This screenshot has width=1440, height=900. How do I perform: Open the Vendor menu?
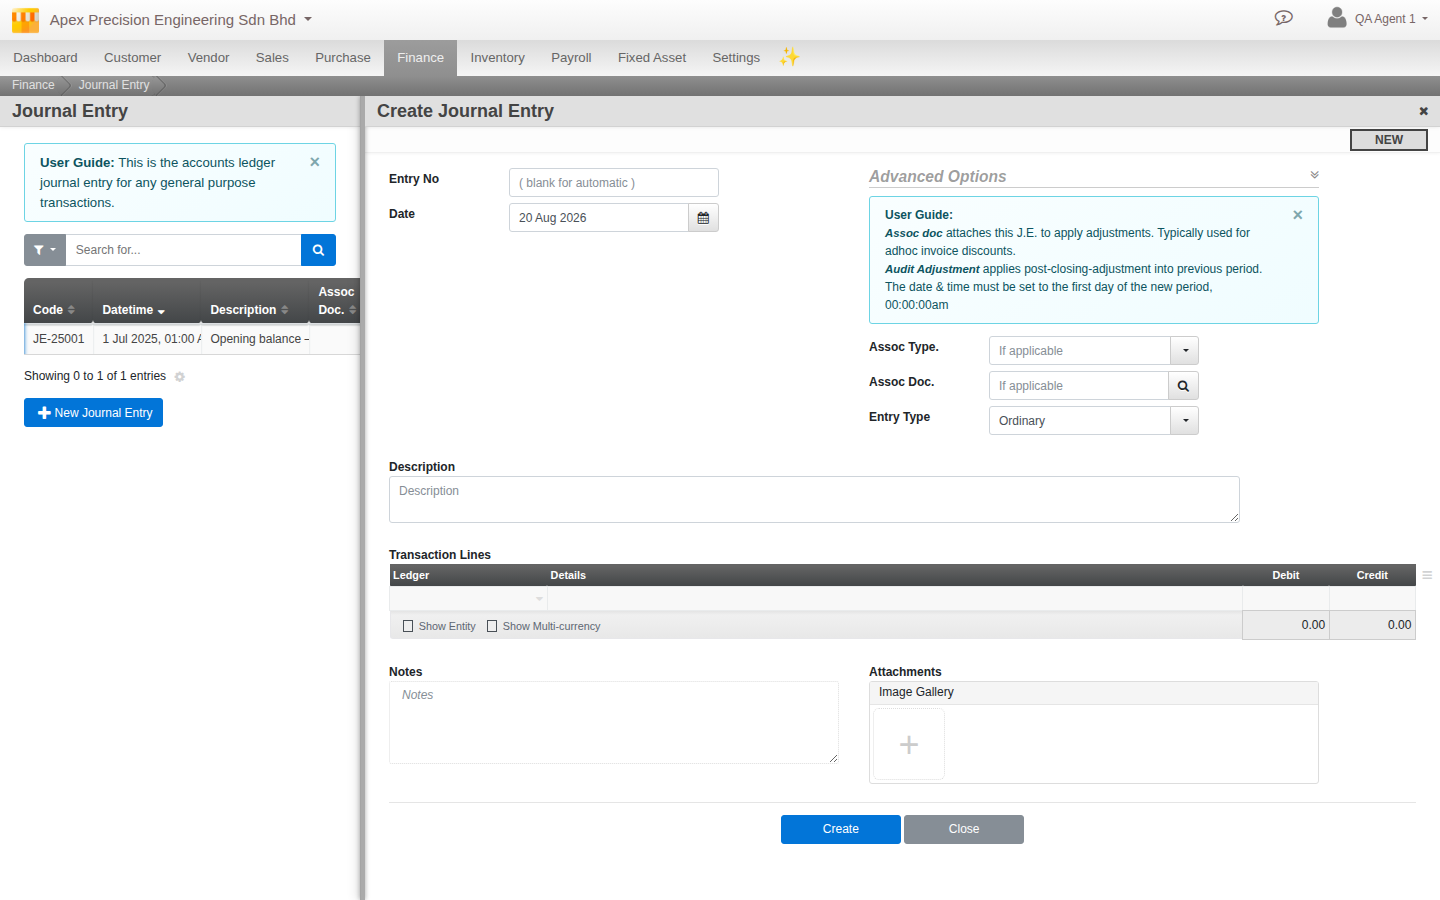pyautogui.click(x=208, y=58)
